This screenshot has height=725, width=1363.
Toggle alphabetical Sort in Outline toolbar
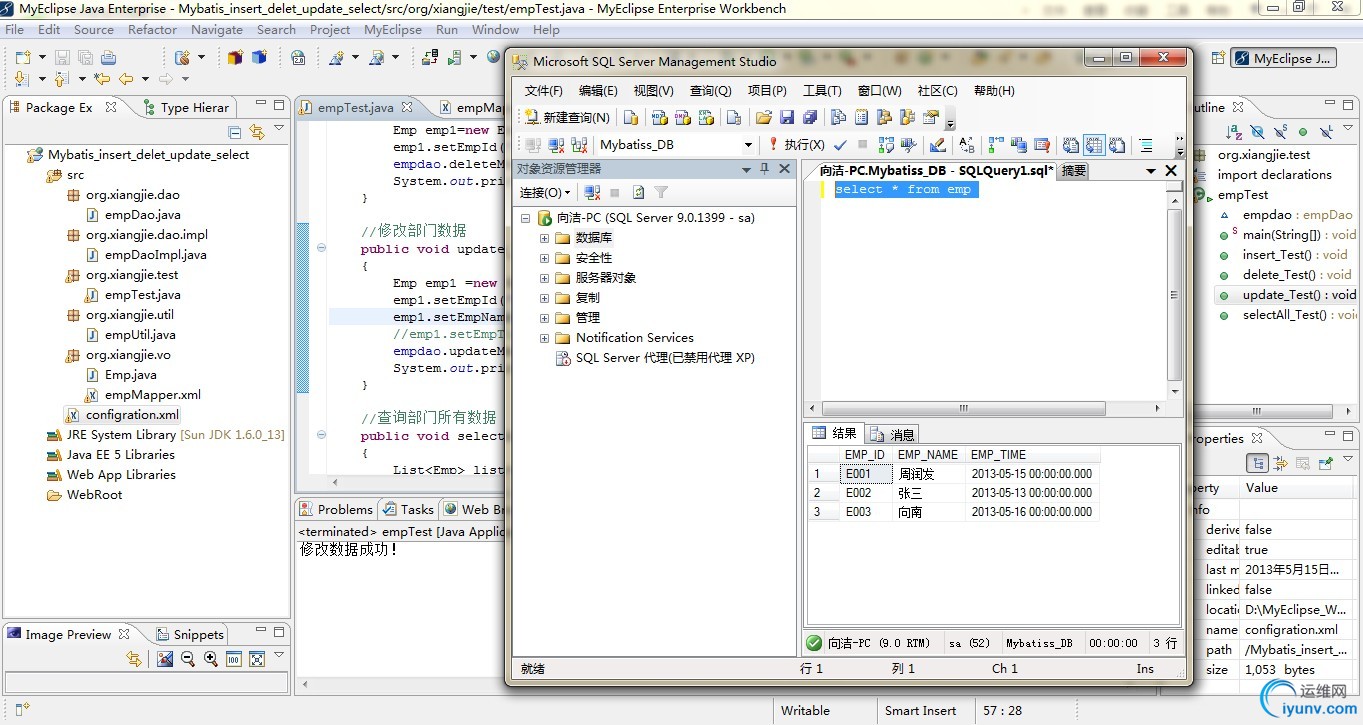tap(1234, 132)
